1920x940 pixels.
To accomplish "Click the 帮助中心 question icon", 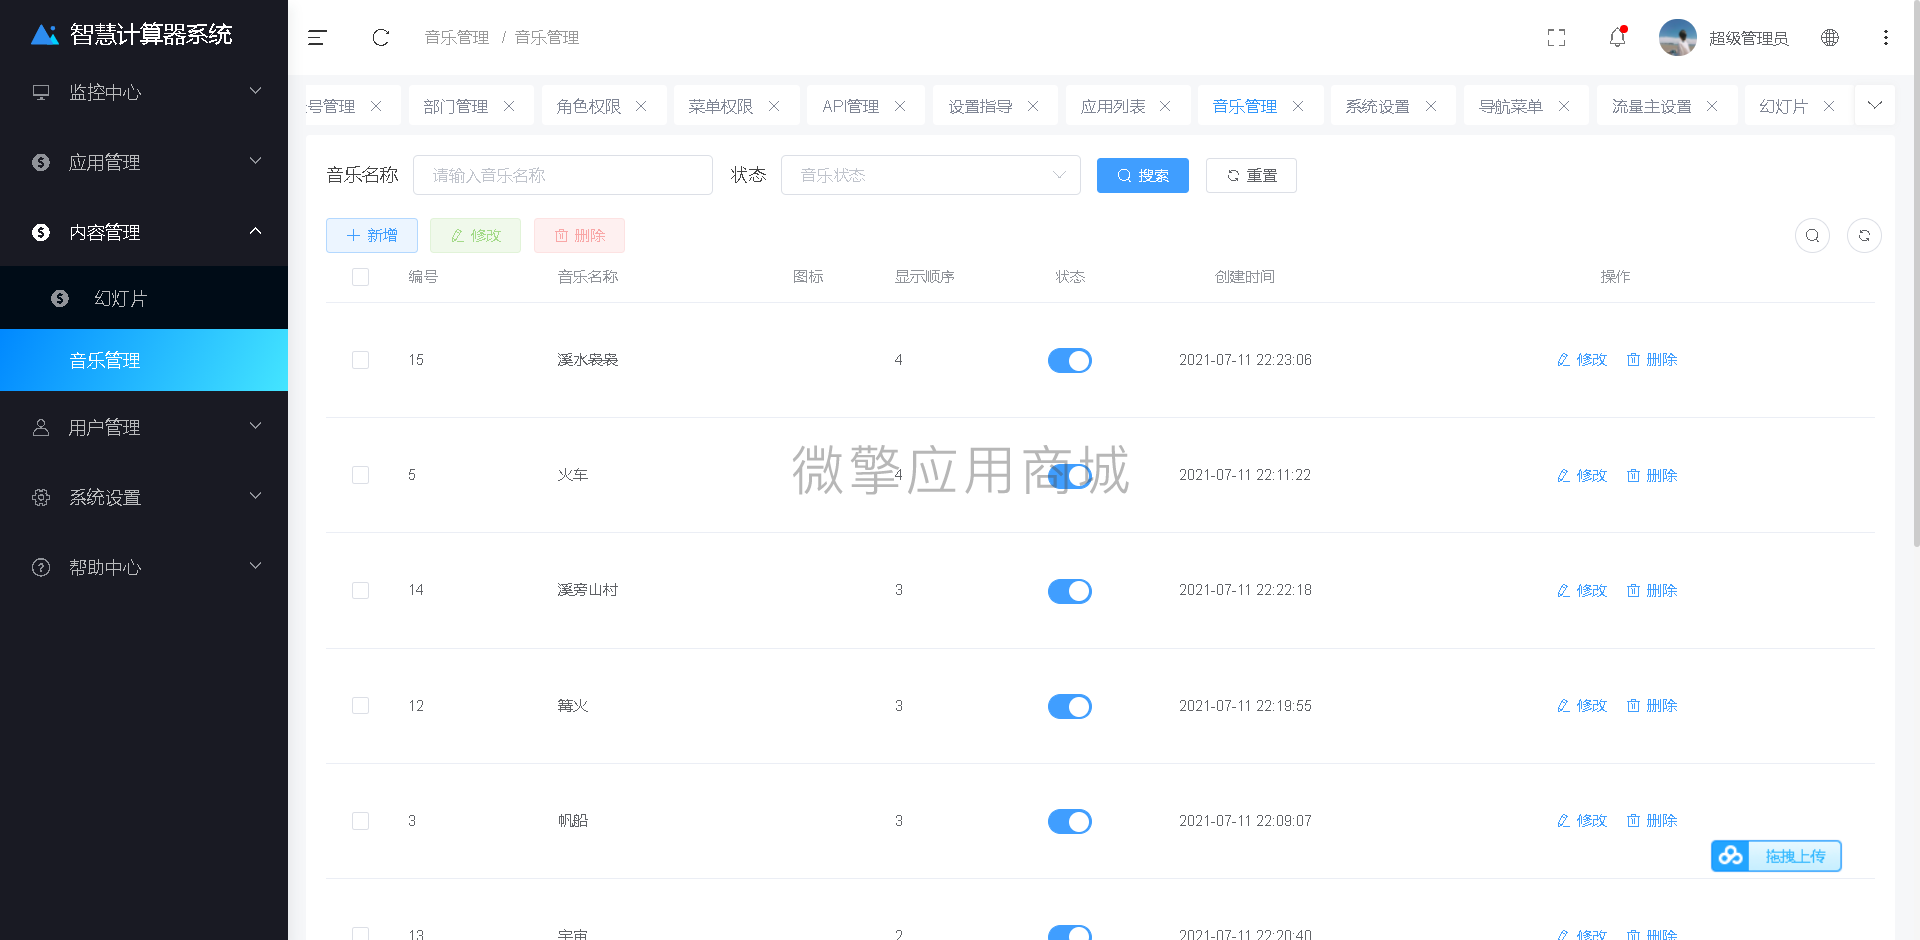I will pos(41,567).
